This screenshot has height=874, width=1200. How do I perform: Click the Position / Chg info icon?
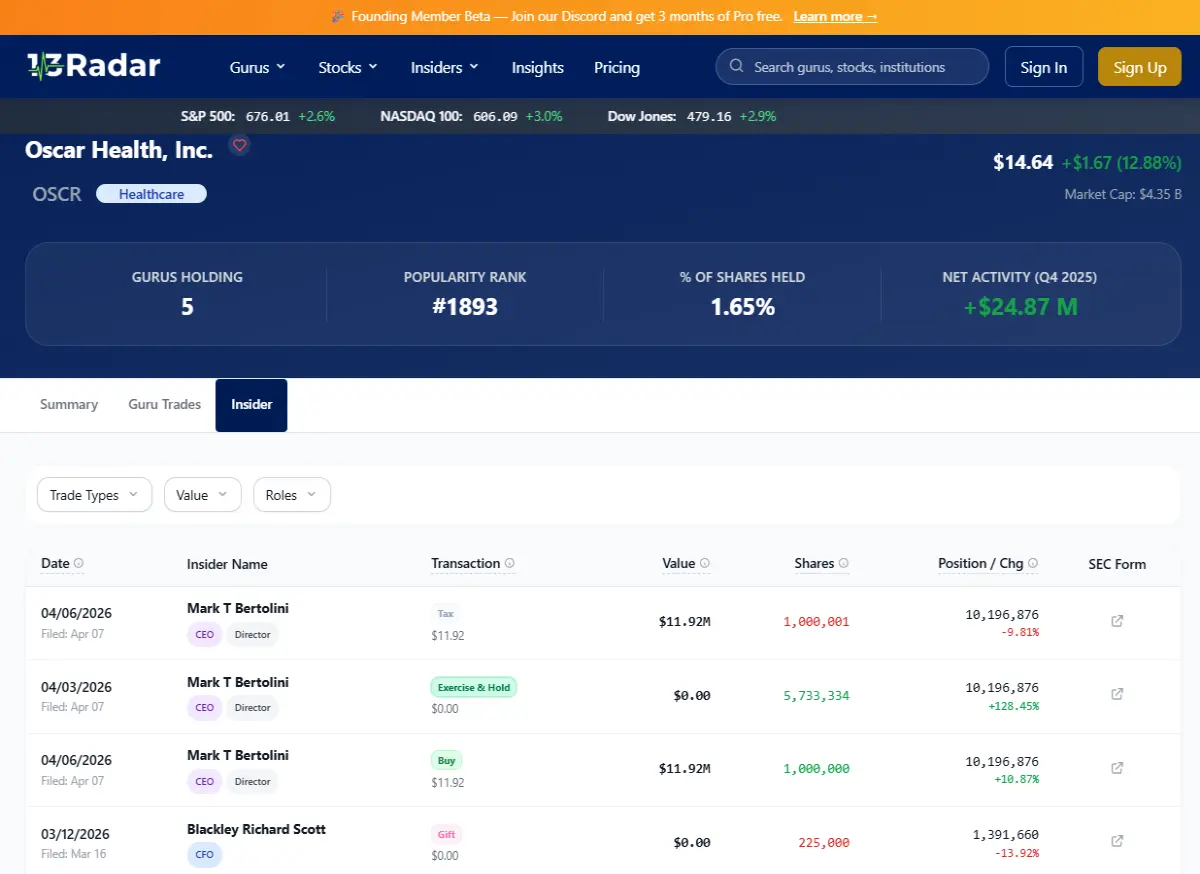pos(1033,564)
